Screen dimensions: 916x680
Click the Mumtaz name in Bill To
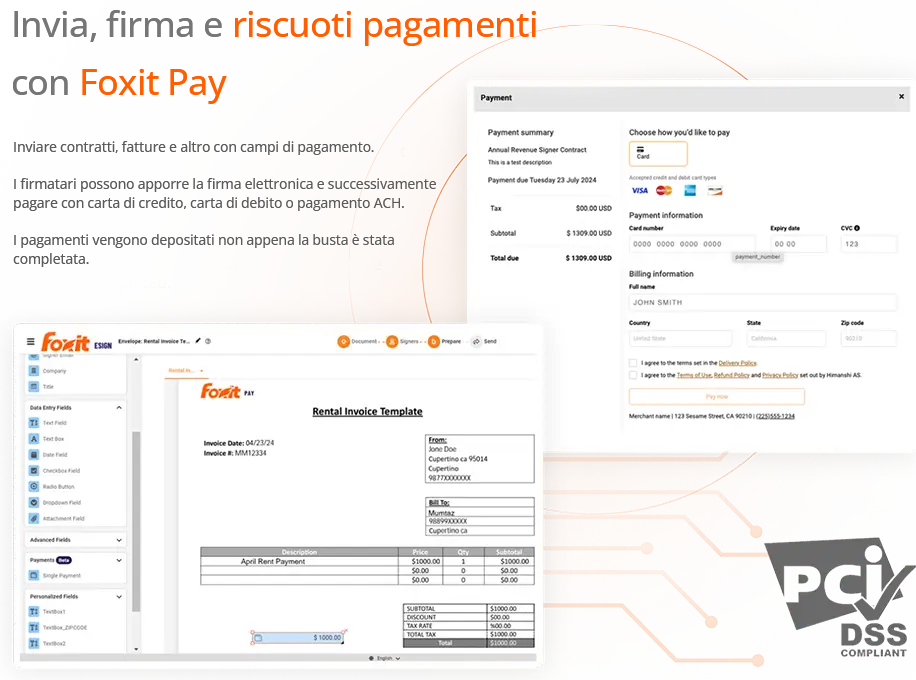441,512
